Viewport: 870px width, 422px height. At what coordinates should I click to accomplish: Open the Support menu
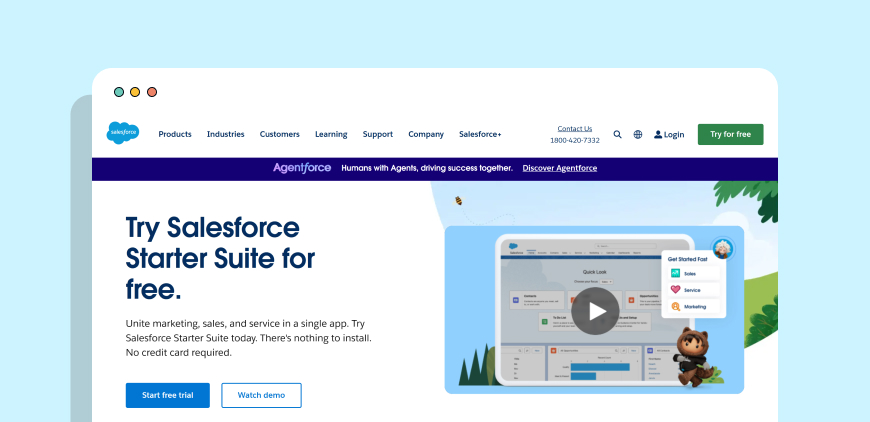378,134
